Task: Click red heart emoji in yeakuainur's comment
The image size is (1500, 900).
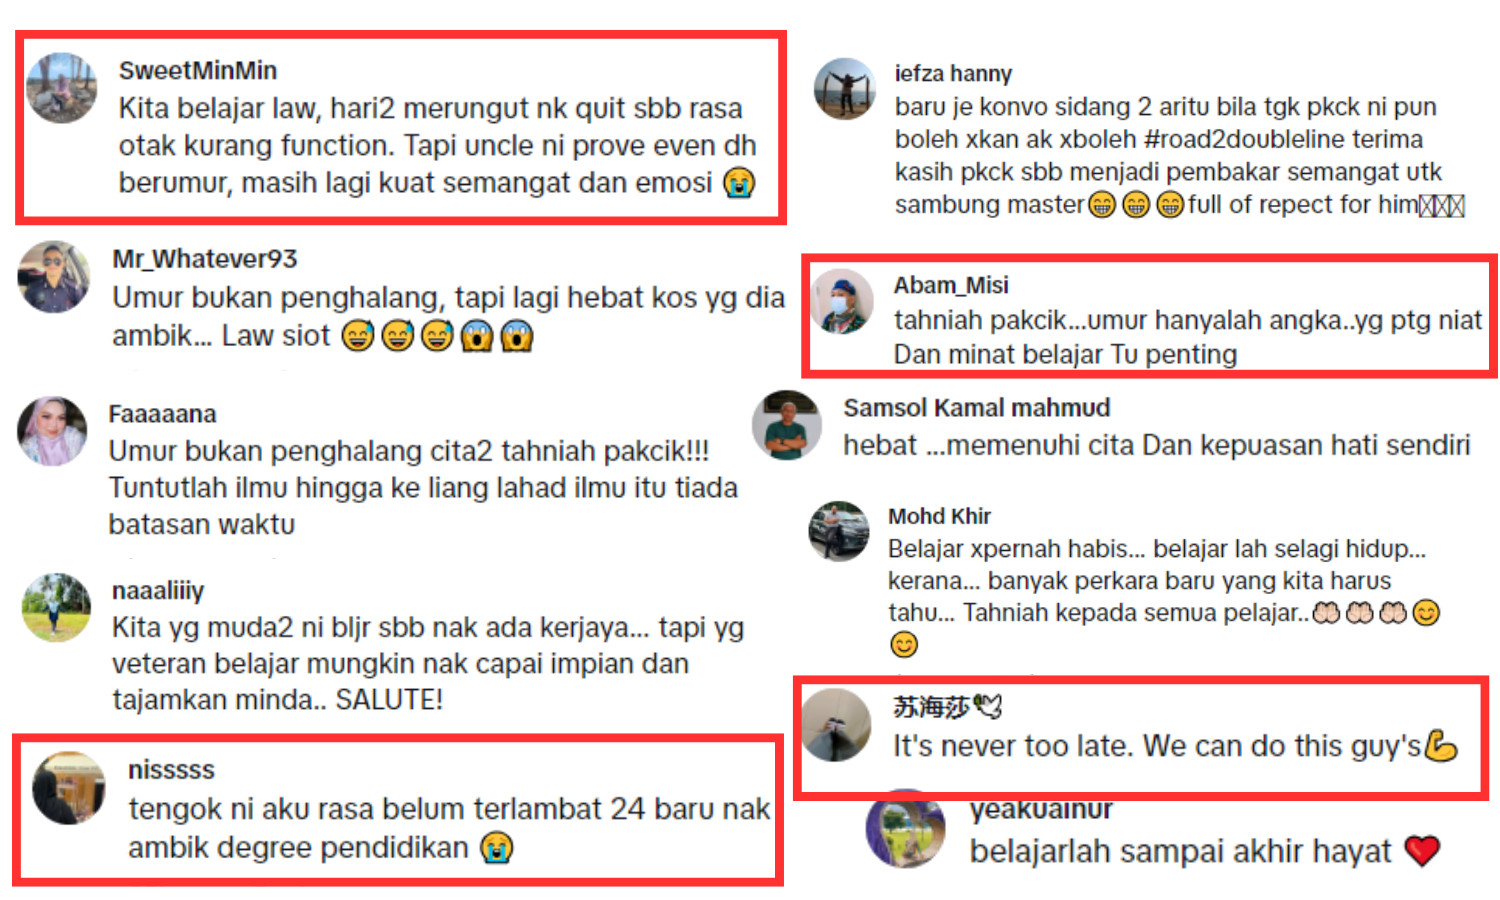Action: [x=1422, y=851]
